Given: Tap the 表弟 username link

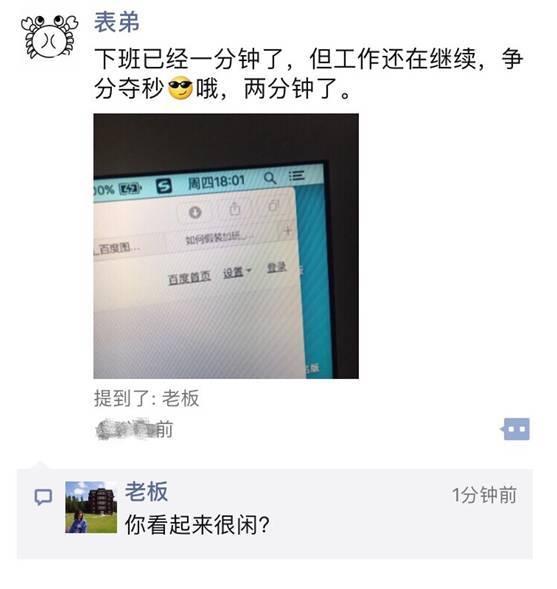Looking at the screenshot, I should point(117,22).
